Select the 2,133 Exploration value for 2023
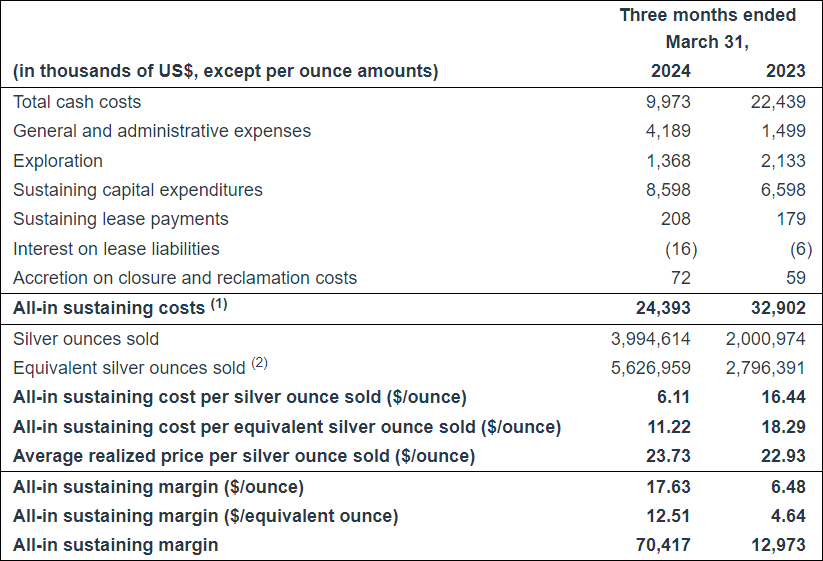 tap(783, 161)
